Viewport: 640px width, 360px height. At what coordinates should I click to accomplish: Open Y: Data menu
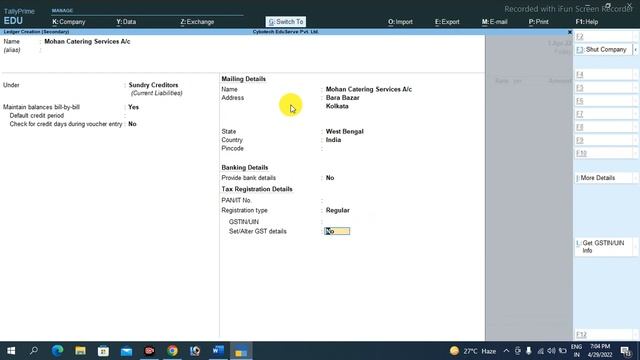pos(126,22)
